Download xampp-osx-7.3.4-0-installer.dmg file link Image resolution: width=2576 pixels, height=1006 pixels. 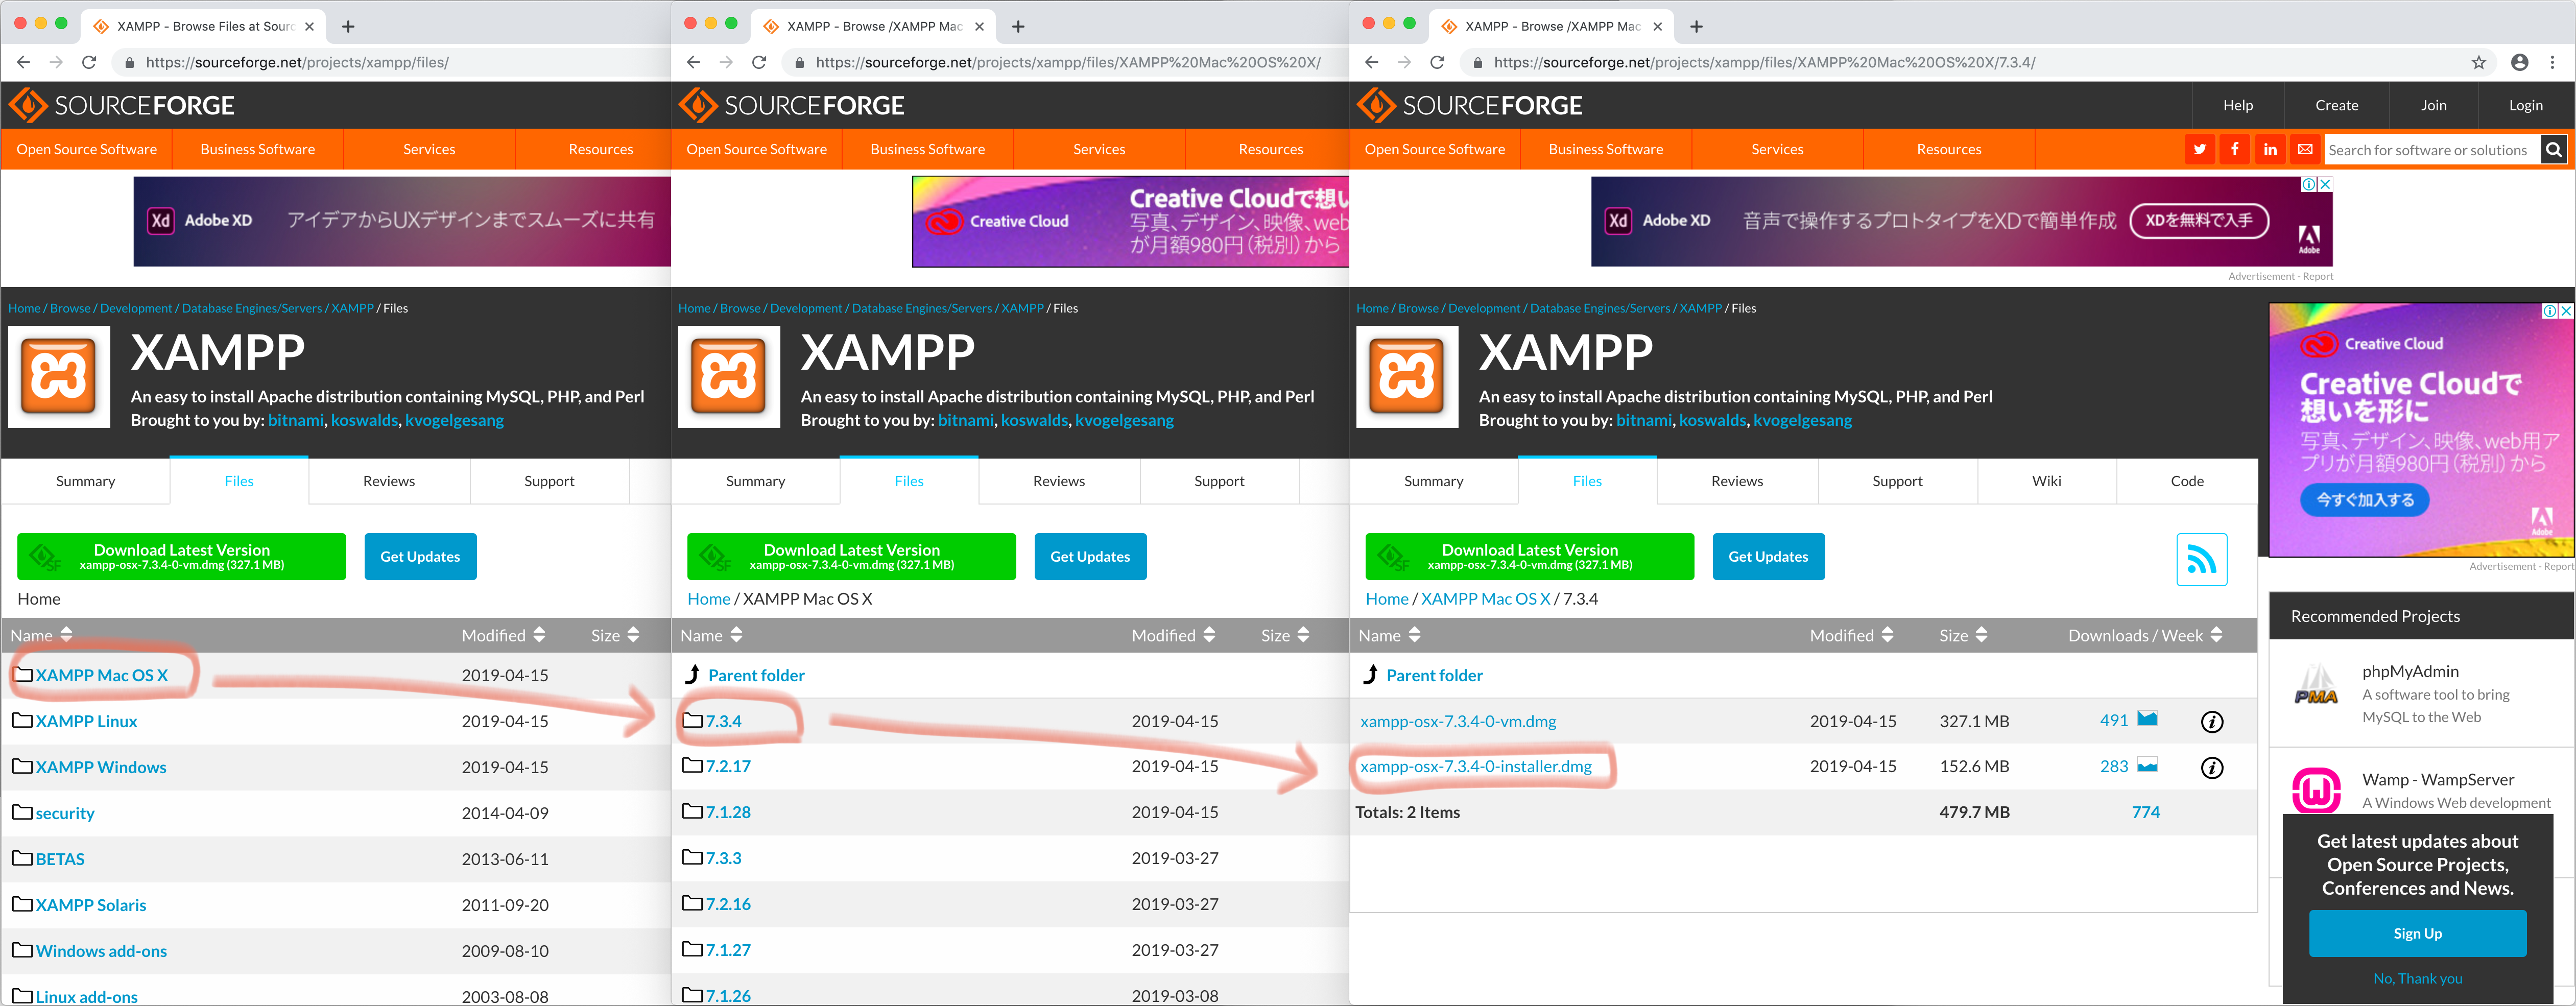pos(1475,767)
